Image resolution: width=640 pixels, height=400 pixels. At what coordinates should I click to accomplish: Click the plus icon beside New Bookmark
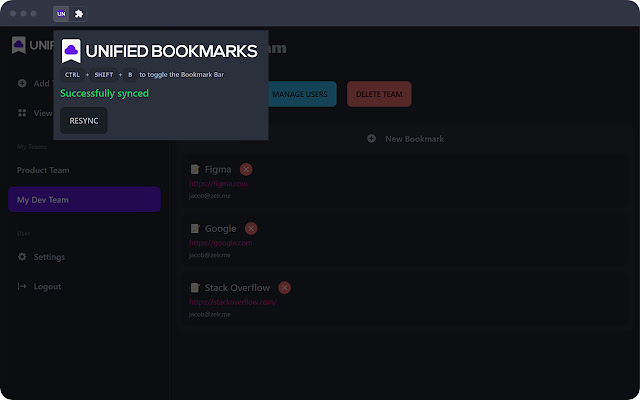372,138
